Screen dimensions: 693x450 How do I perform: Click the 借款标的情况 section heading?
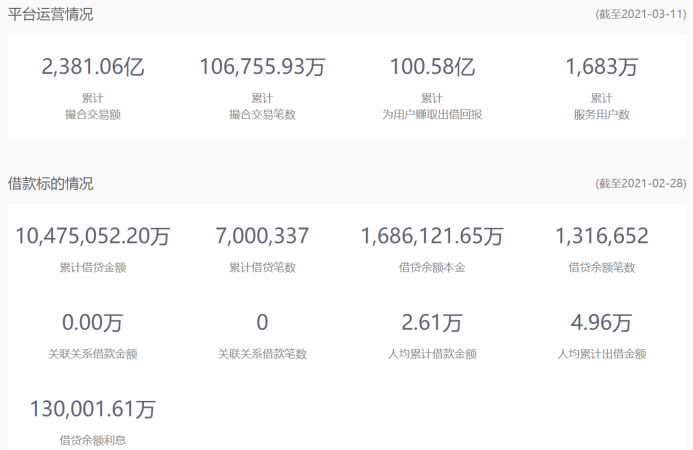pyautogui.click(x=52, y=183)
